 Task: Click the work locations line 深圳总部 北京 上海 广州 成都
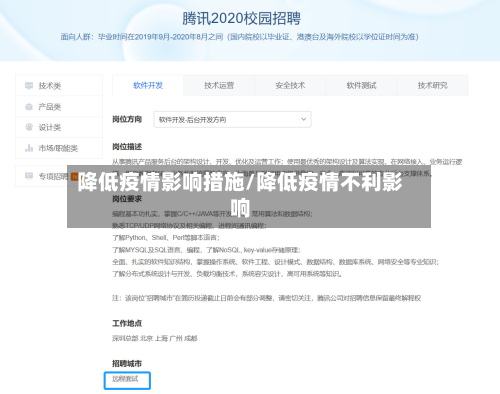pyautogui.click(x=155, y=338)
